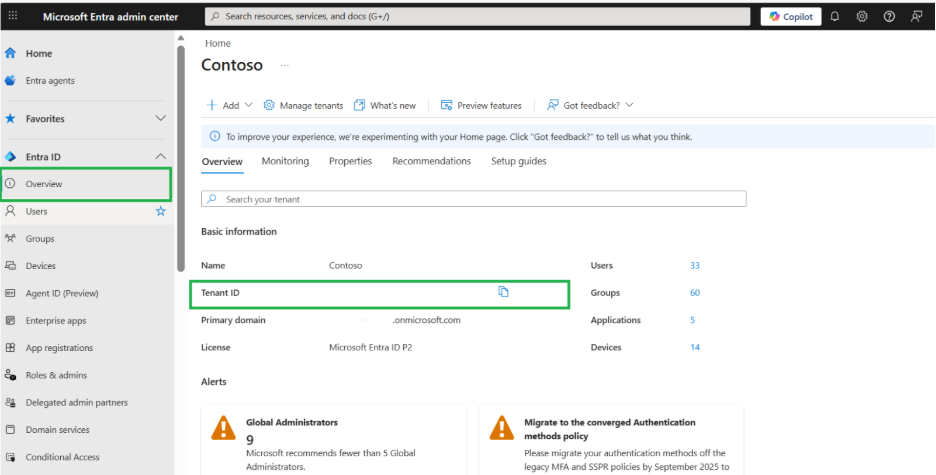Open the settings gear icon
The image size is (936, 475).
point(862,17)
